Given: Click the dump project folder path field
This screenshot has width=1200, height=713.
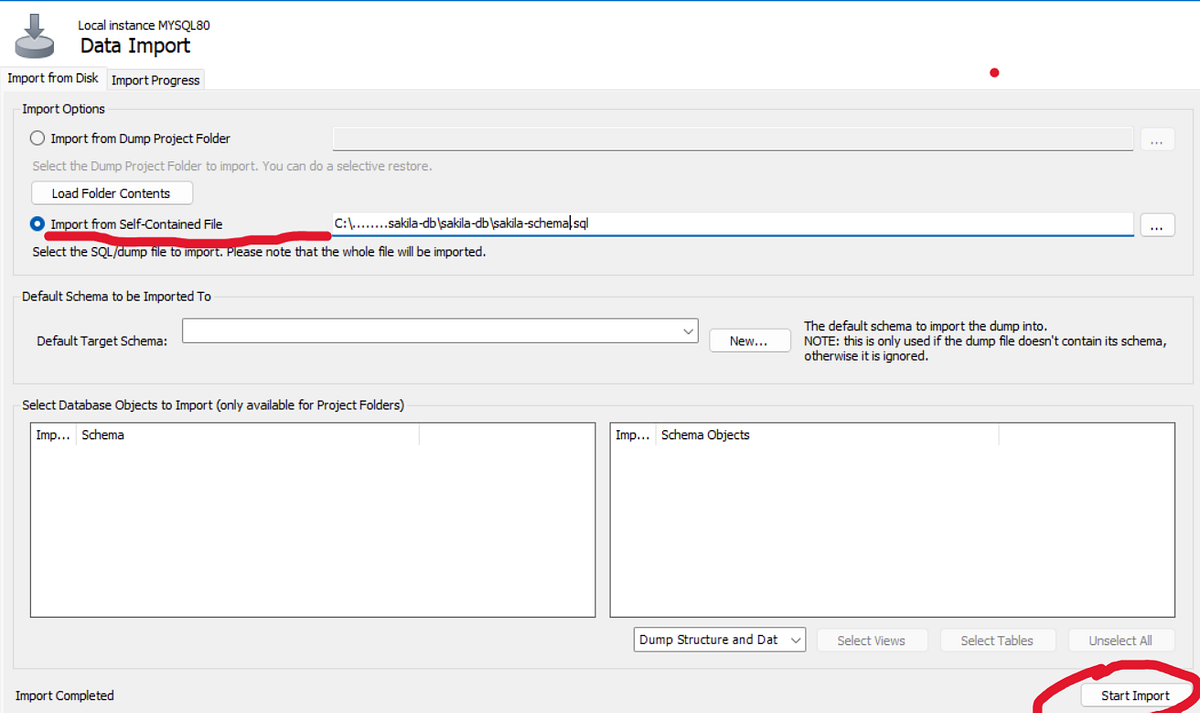Looking at the screenshot, I should point(733,138).
